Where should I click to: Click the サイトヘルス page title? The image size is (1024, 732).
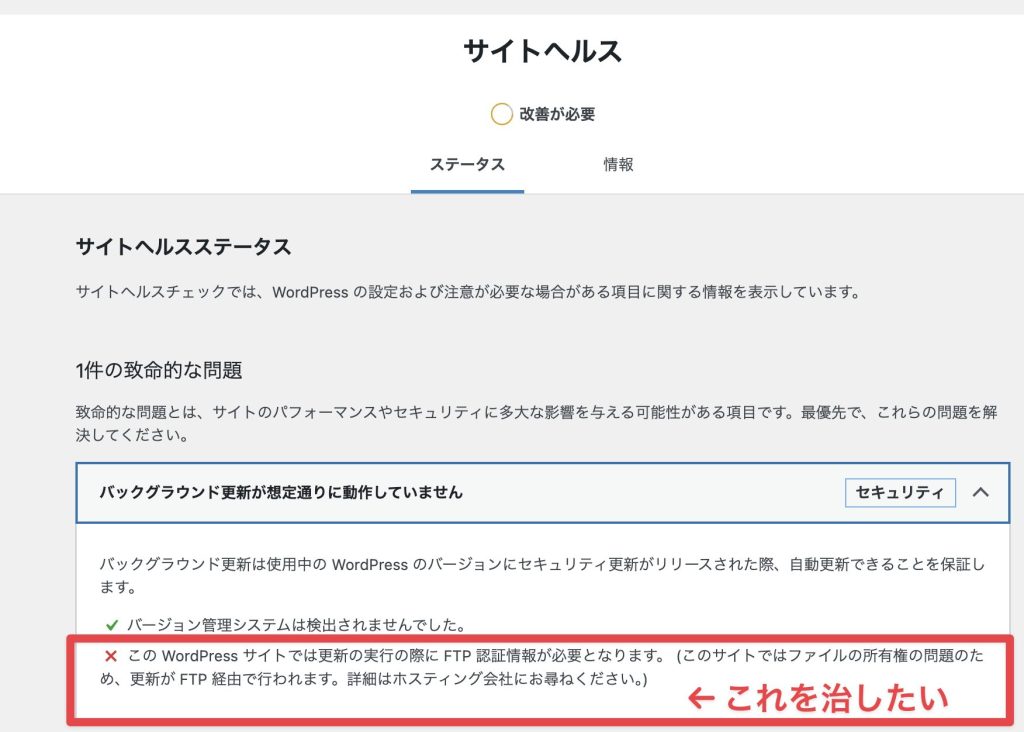coord(540,51)
